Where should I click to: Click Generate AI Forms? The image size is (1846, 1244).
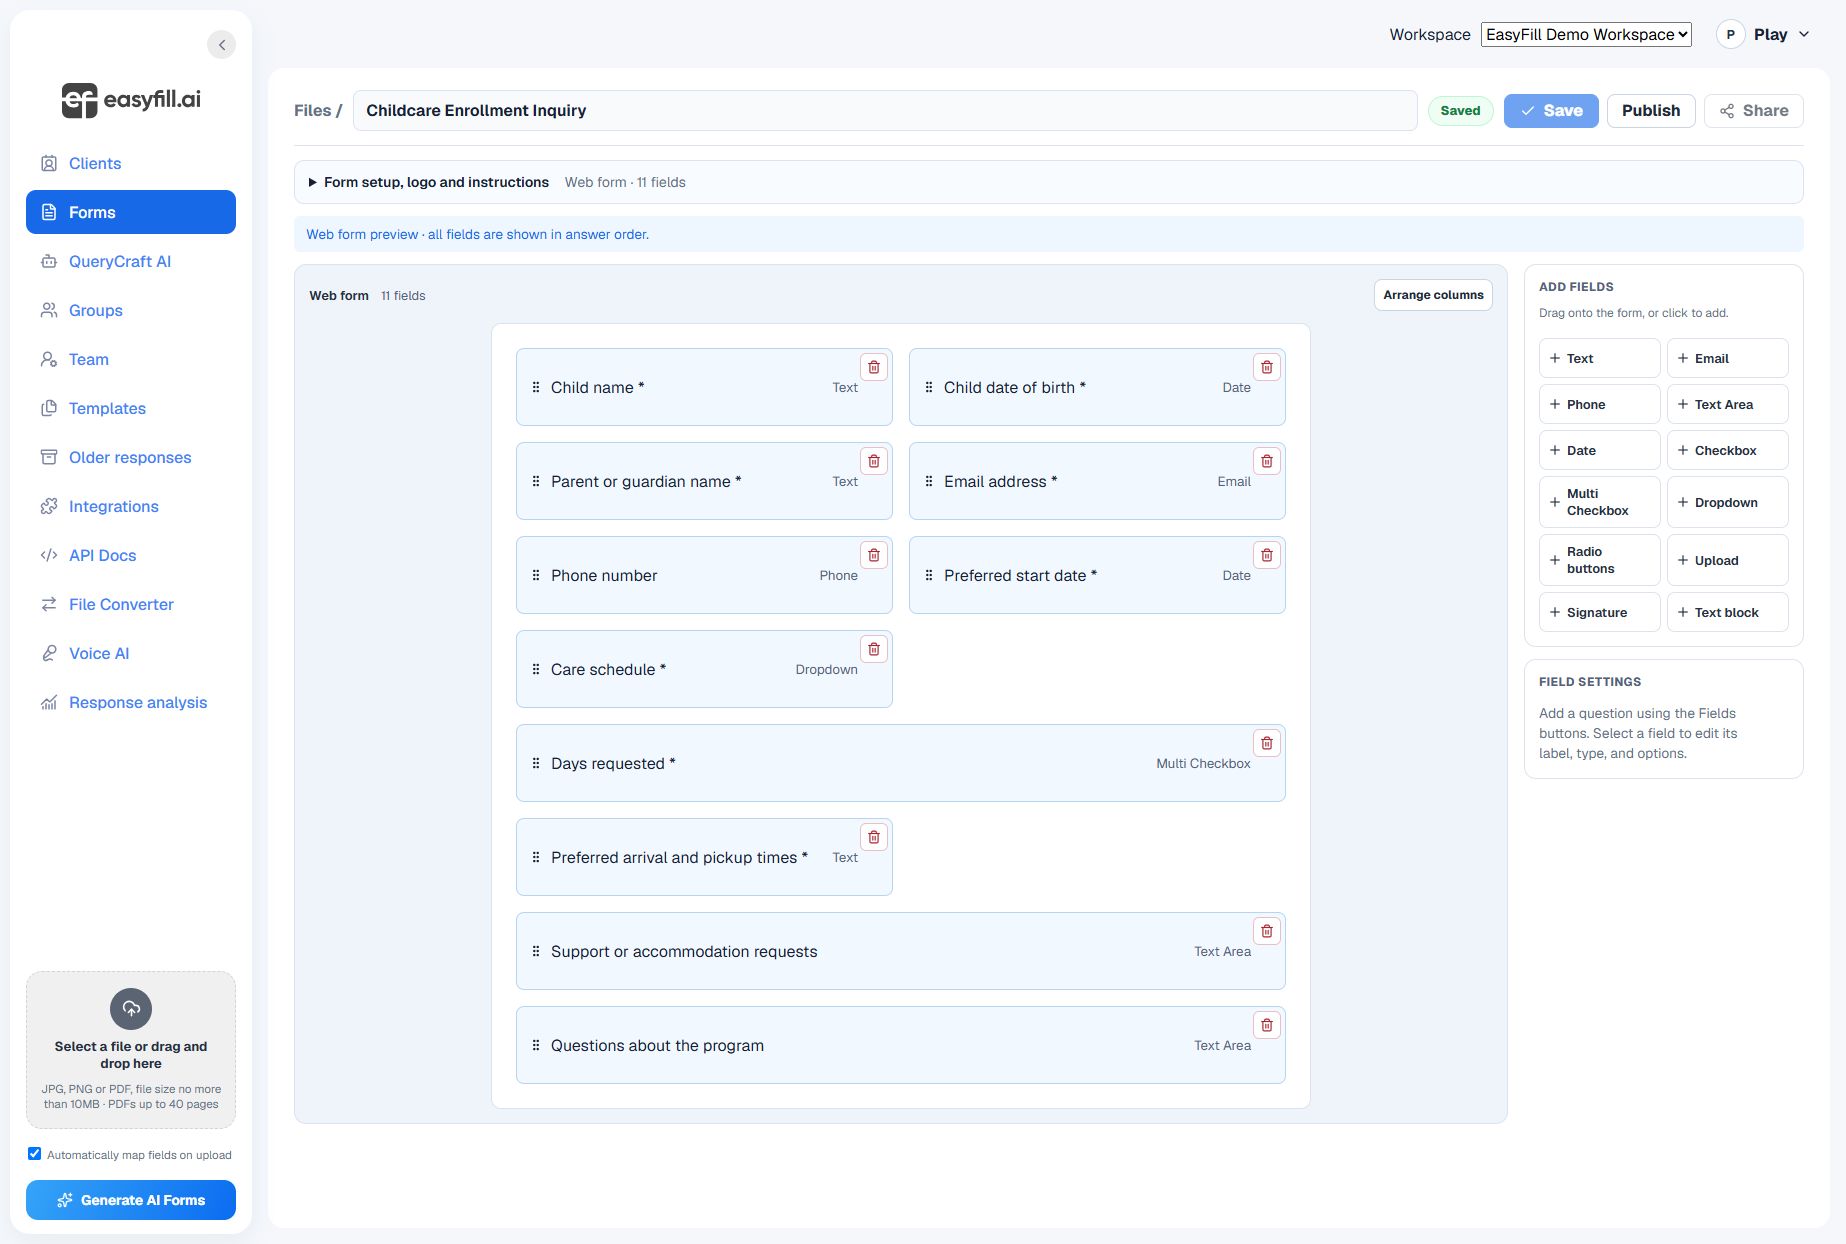tap(131, 1200)
